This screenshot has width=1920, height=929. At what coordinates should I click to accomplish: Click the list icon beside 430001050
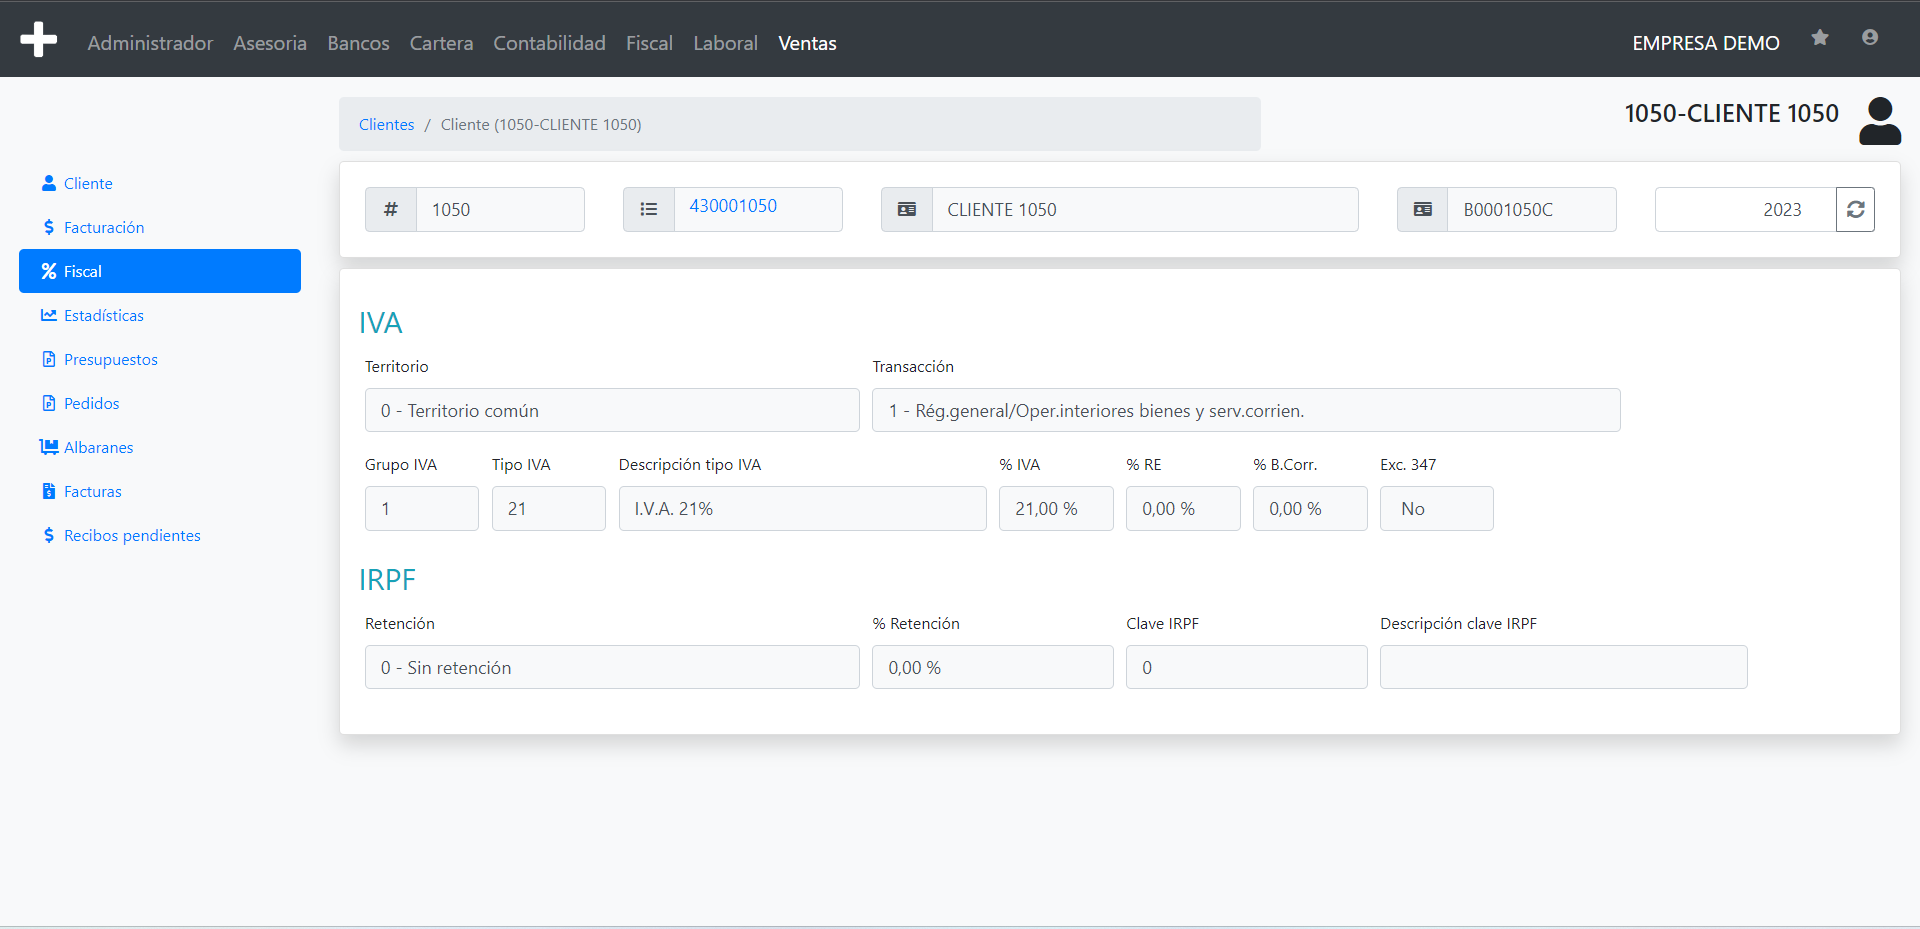point(649,209)
